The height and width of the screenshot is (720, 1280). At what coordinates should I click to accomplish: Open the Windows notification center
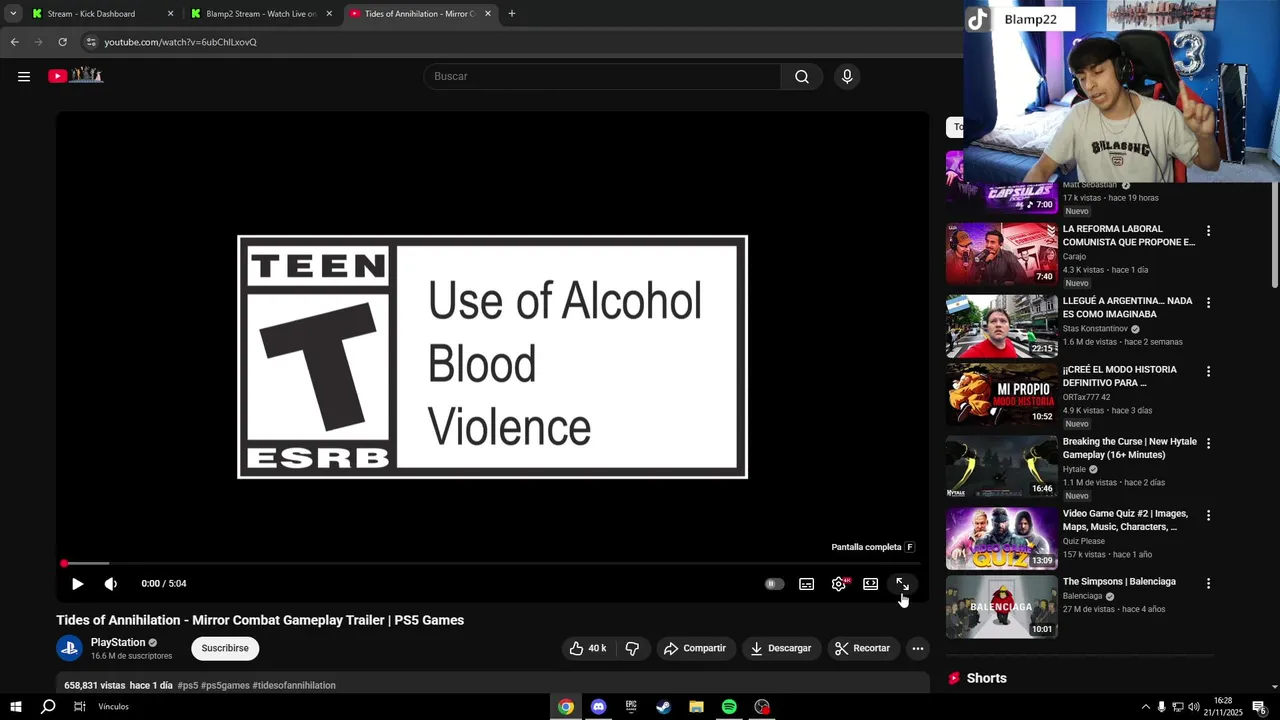tap(1259, 707)
